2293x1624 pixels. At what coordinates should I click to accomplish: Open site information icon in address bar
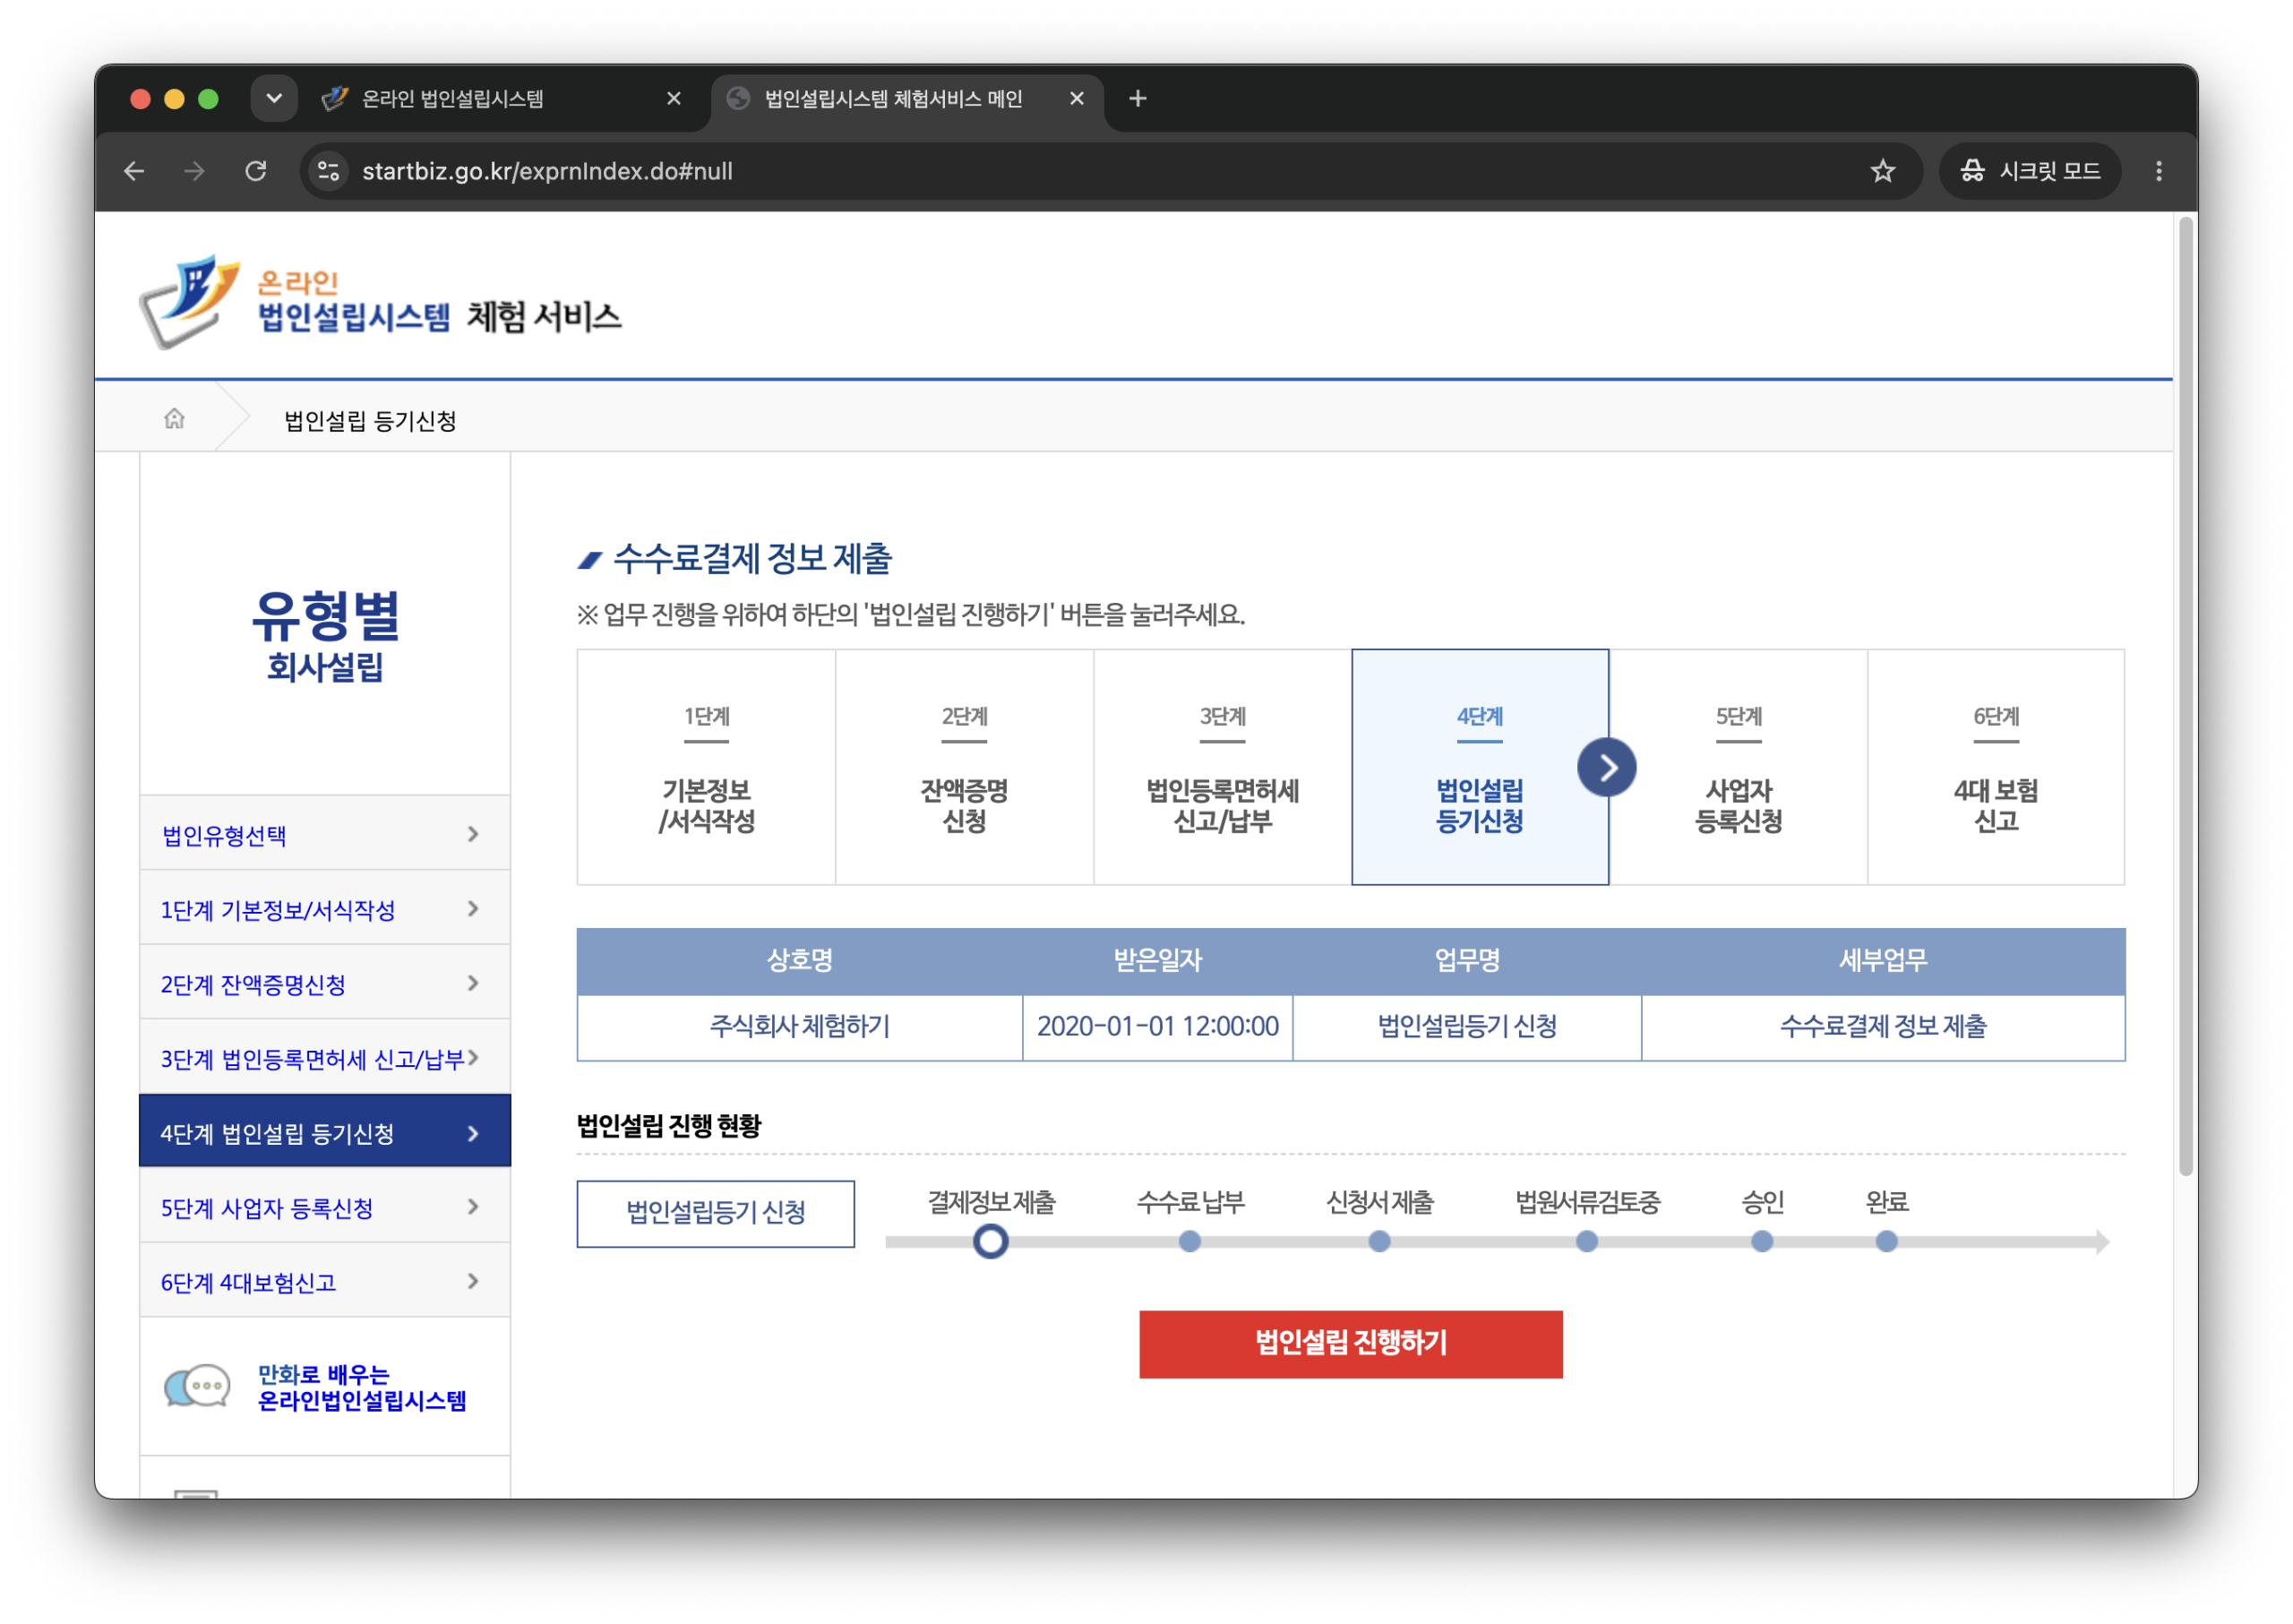[x=328, y=171]
